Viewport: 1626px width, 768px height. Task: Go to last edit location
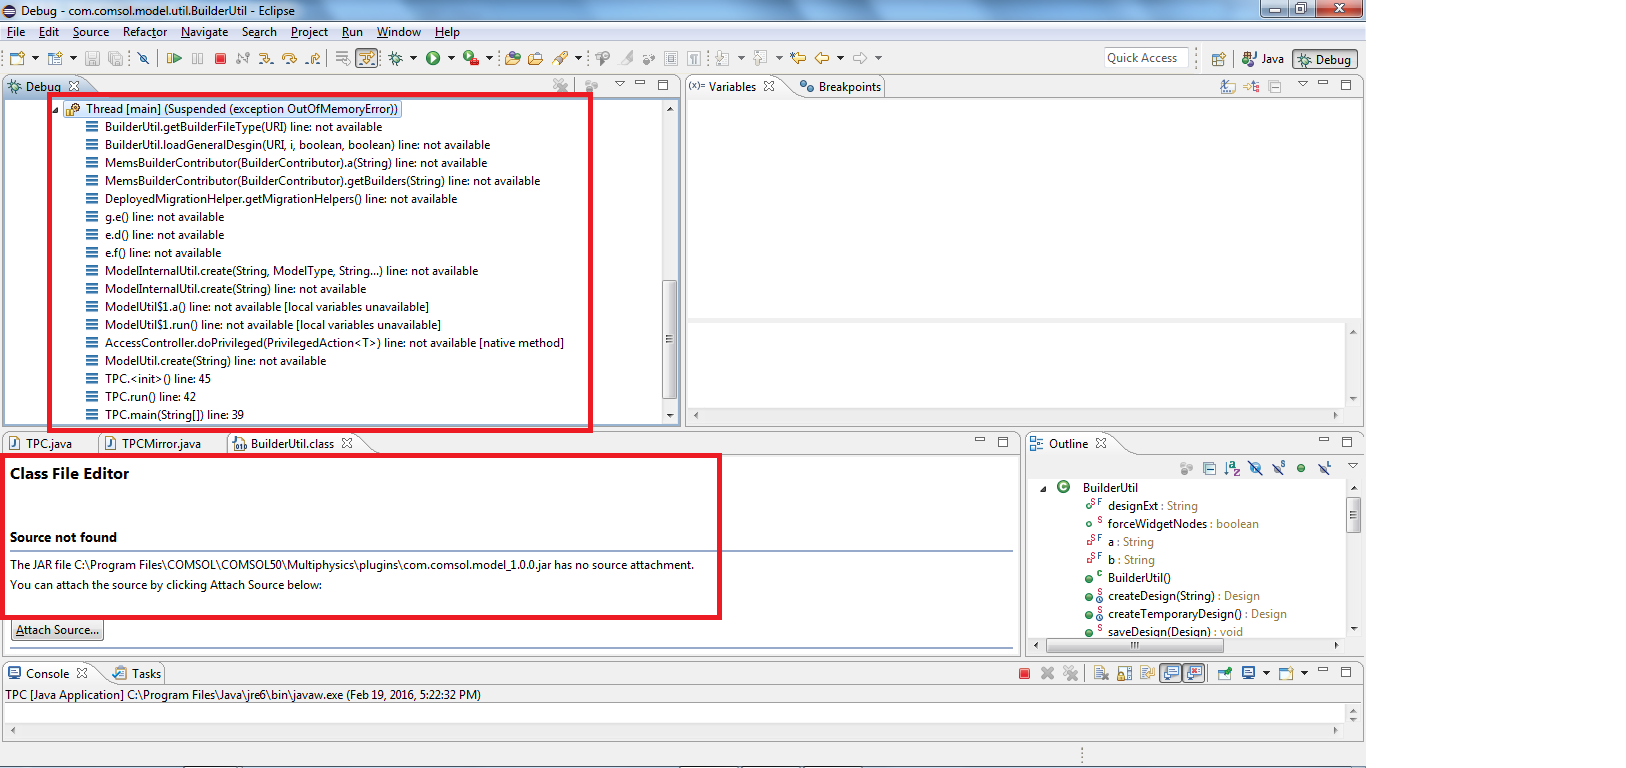click(x=798, y=58)
